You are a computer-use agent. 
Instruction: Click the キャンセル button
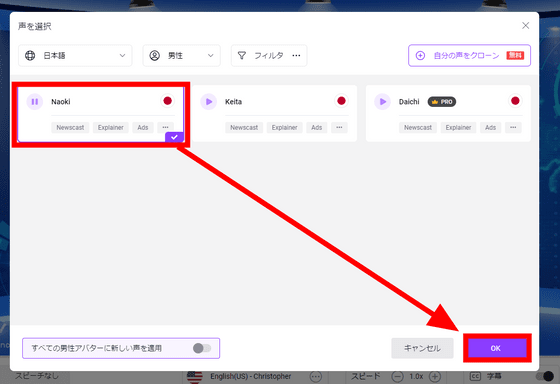click(x=422, y=348)
